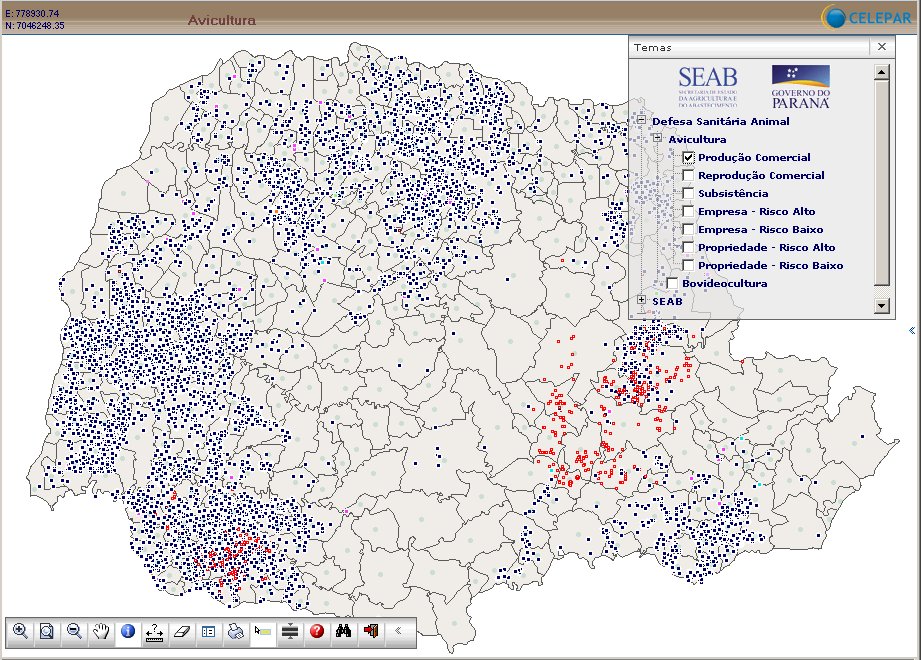Collapse the toolbar with double chevron
Viewport: 921px width, 660px height.
[x=398, y=631]
